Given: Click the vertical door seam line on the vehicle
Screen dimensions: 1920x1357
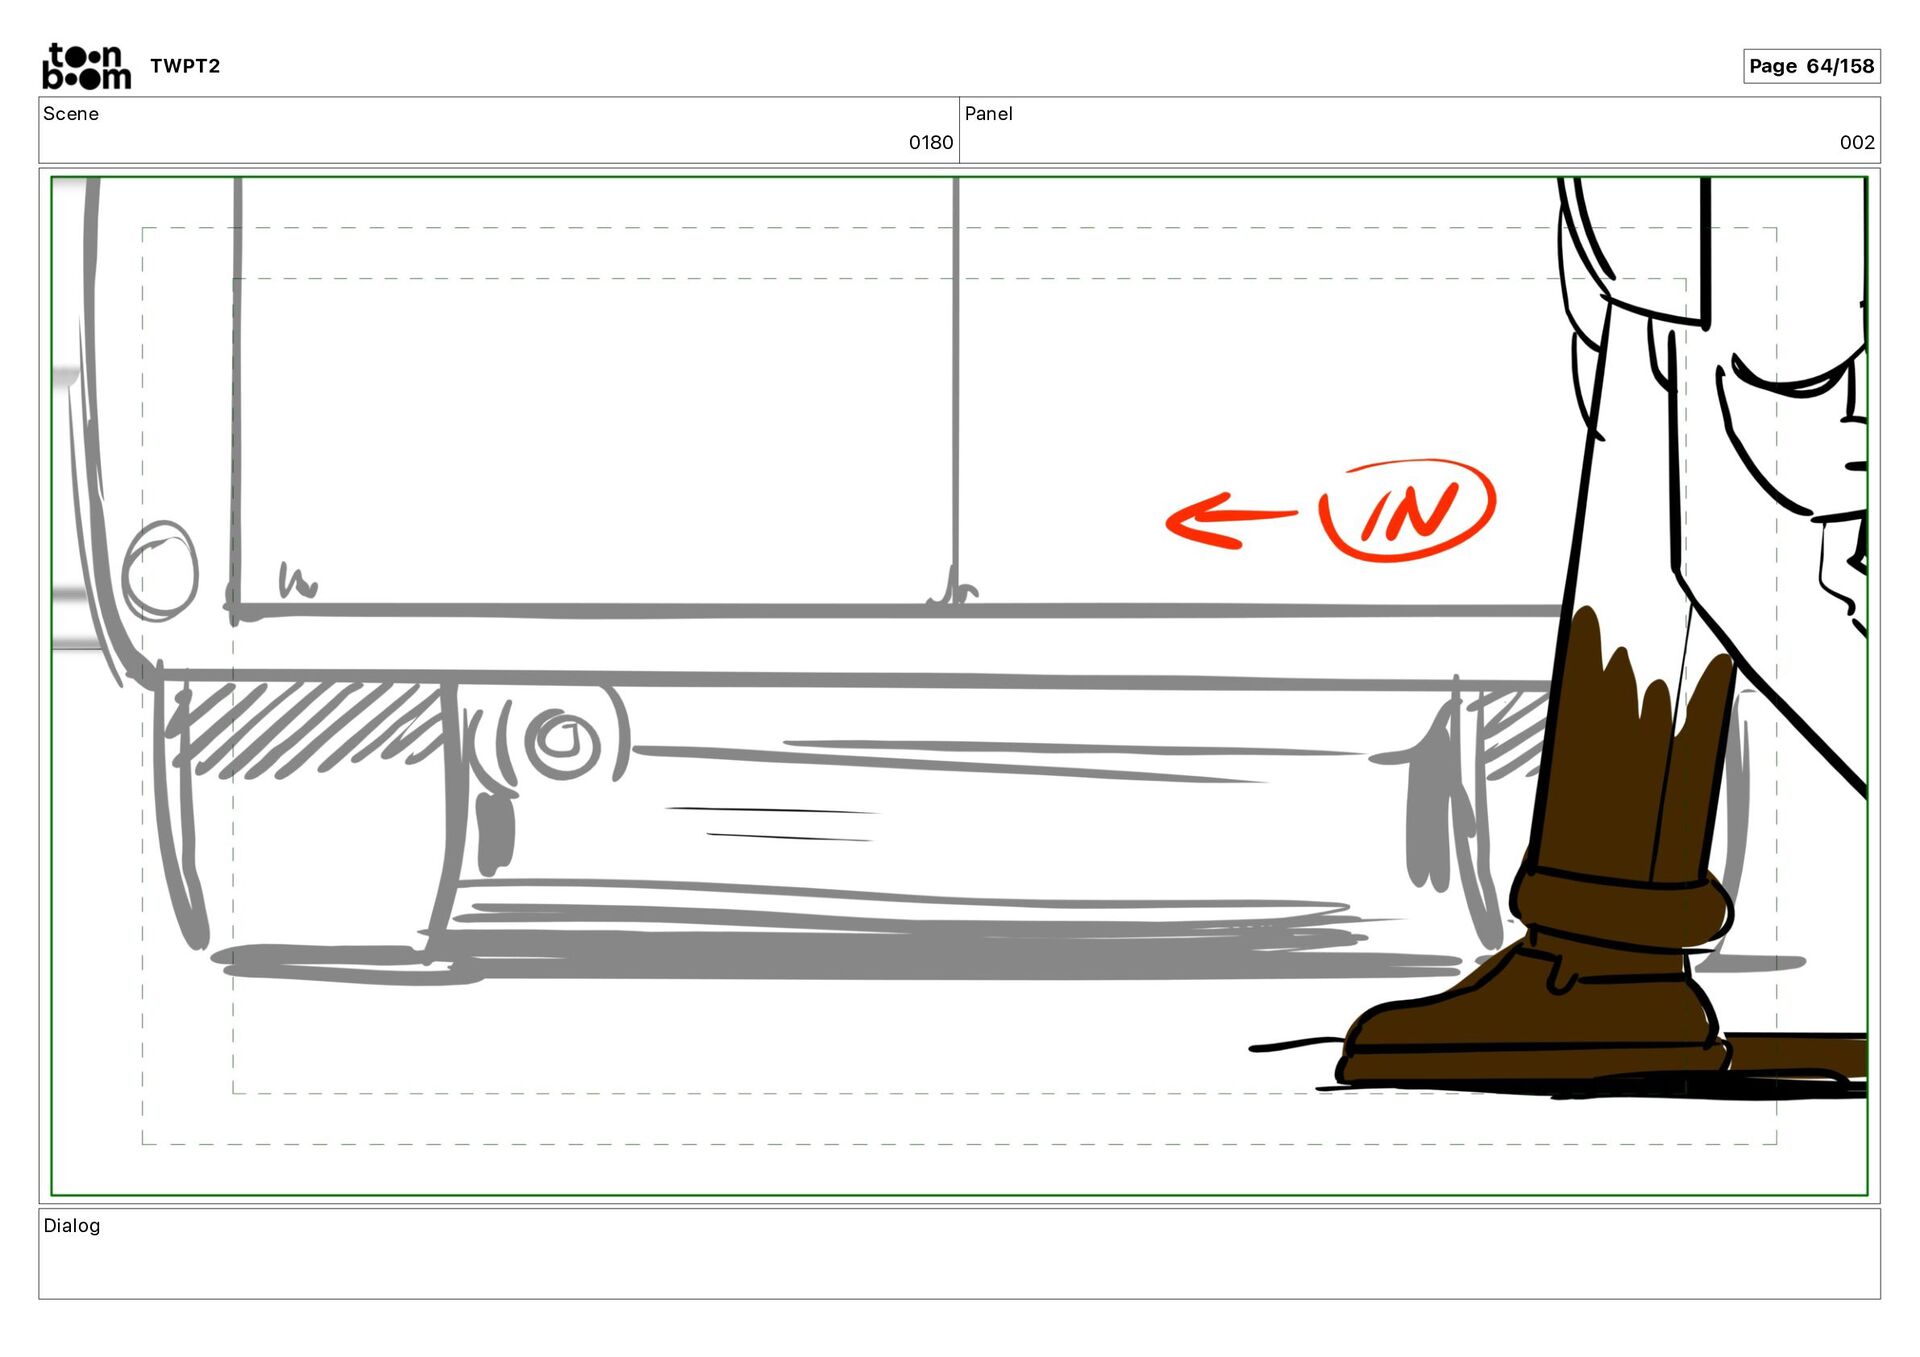Looking at the screenshot, I should tap(956, 400).
